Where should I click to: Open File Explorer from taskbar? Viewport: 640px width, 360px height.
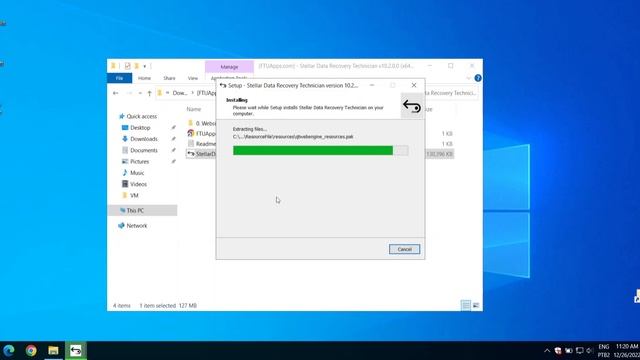53,350
